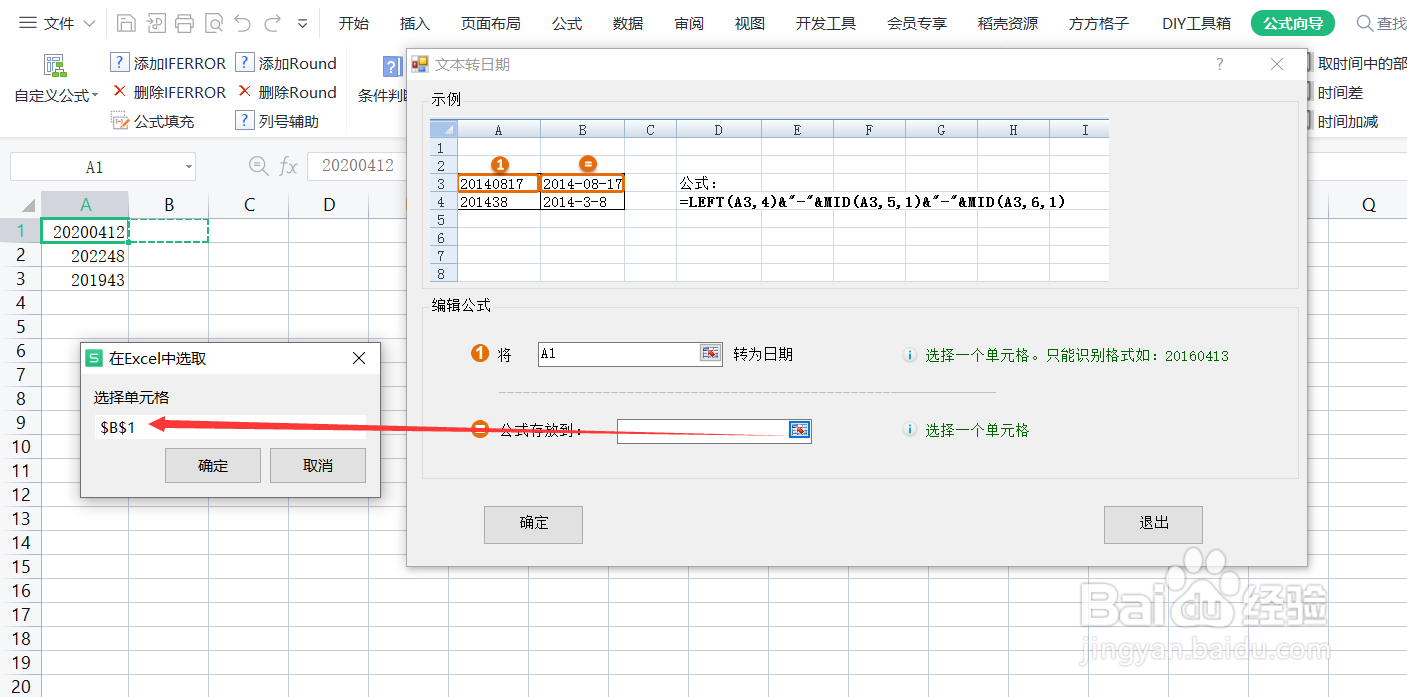Click the Undo arrow icon

pos(243,23)
